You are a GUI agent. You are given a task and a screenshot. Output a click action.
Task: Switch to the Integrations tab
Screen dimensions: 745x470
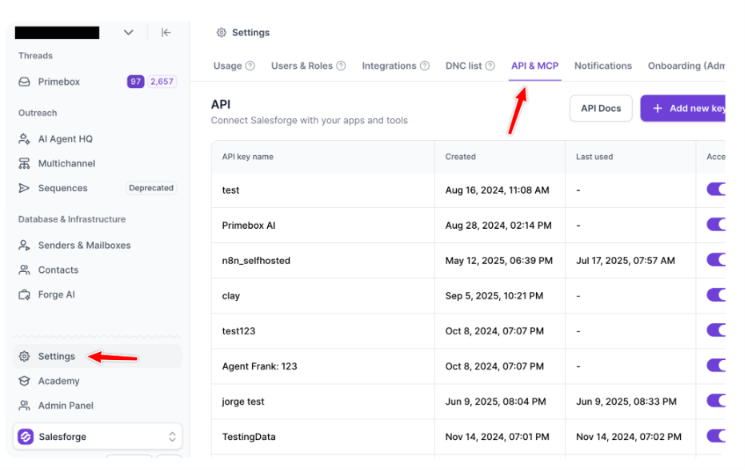pyautogui.click(x=389, y=66)
